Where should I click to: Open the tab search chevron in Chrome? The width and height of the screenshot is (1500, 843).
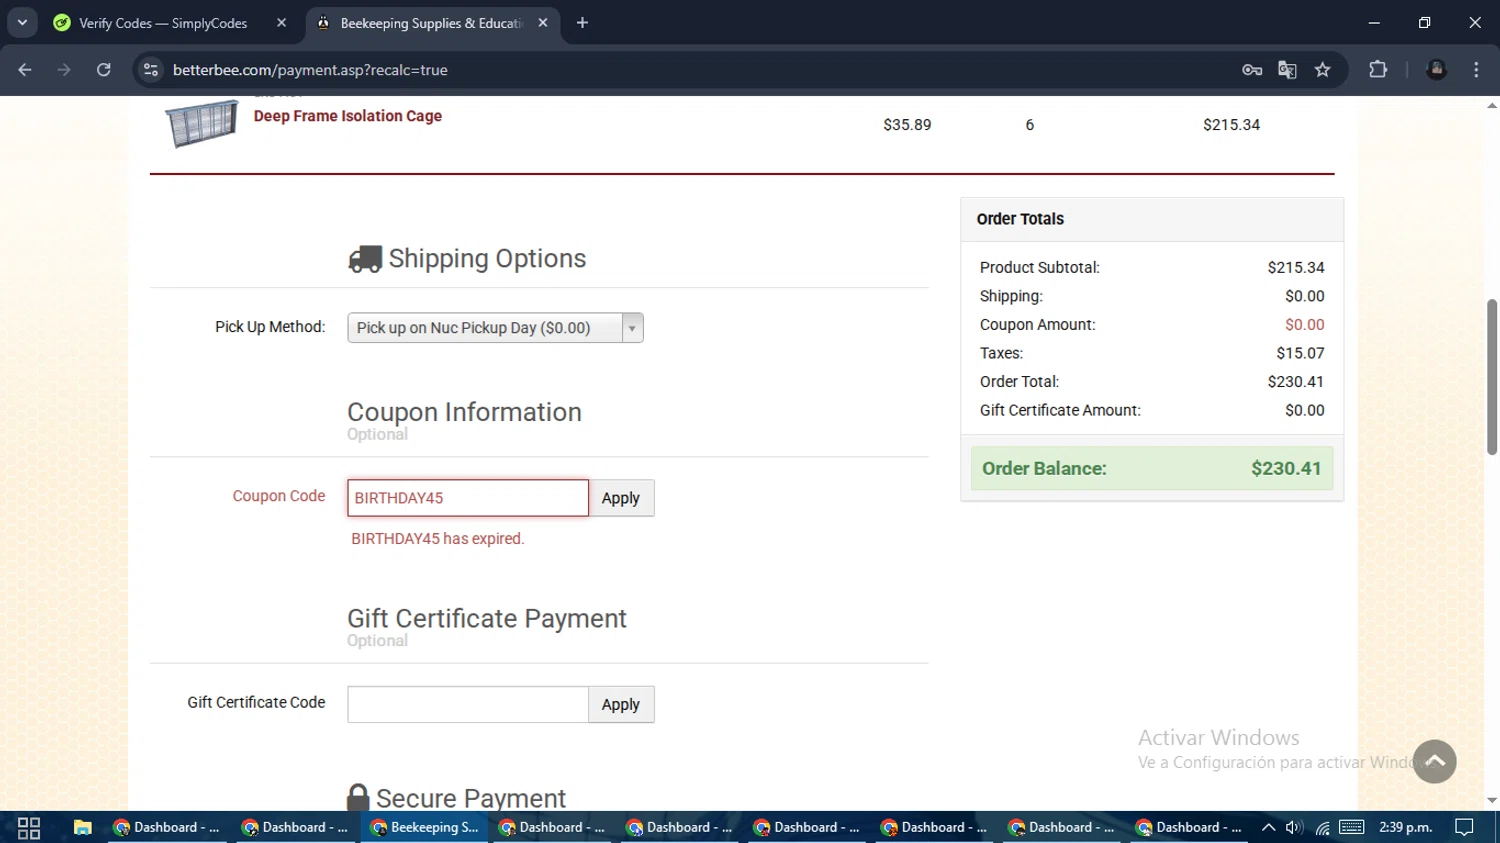click(x=22, y=22)
